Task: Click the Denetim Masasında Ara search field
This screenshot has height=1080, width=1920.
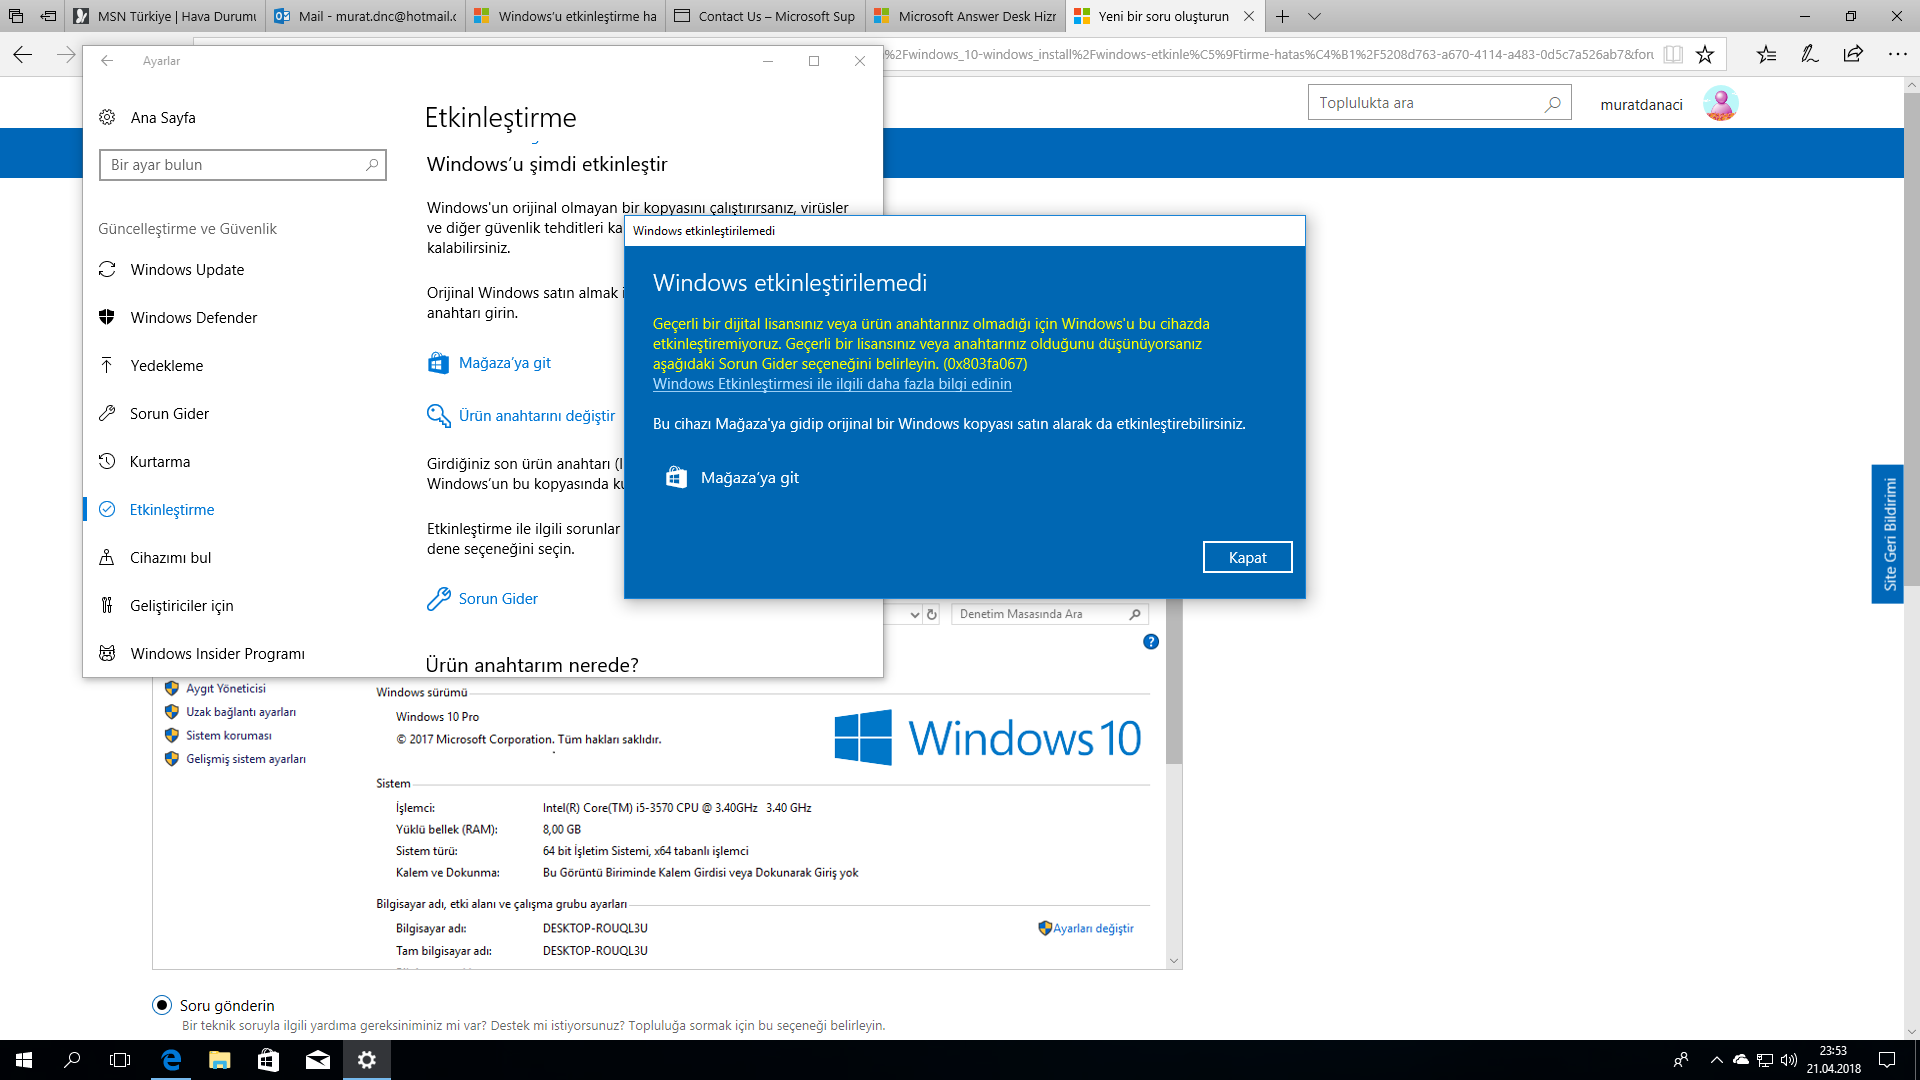Action: [1049, 614]
